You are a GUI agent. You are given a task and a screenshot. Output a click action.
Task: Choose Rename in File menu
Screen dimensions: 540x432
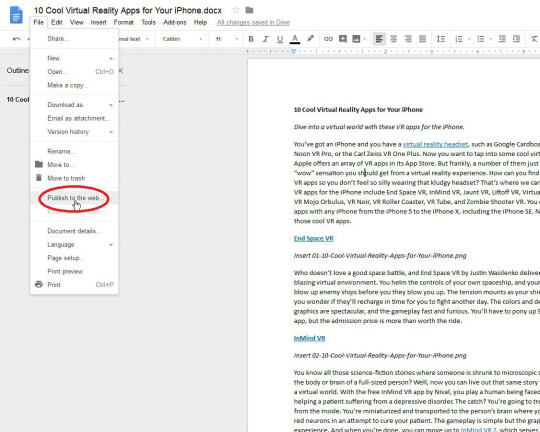[74, 151]
